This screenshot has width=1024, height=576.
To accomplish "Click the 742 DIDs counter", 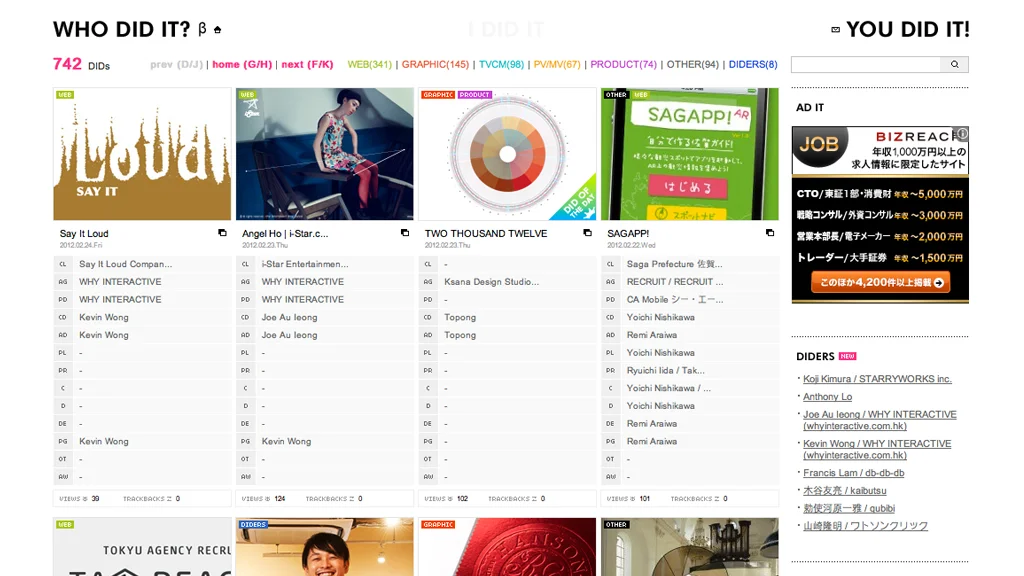I will pos(81,64).
